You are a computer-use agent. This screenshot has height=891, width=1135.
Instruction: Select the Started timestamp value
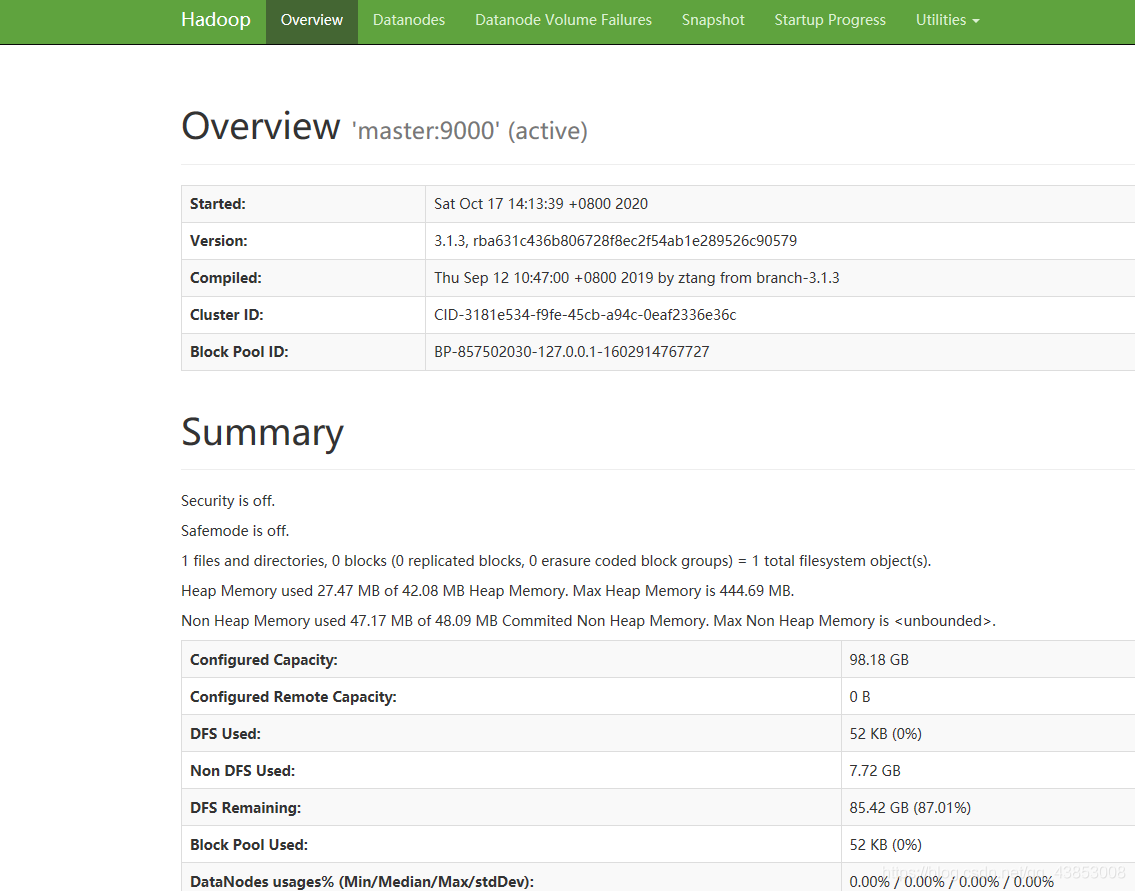(x=541, y=204)
